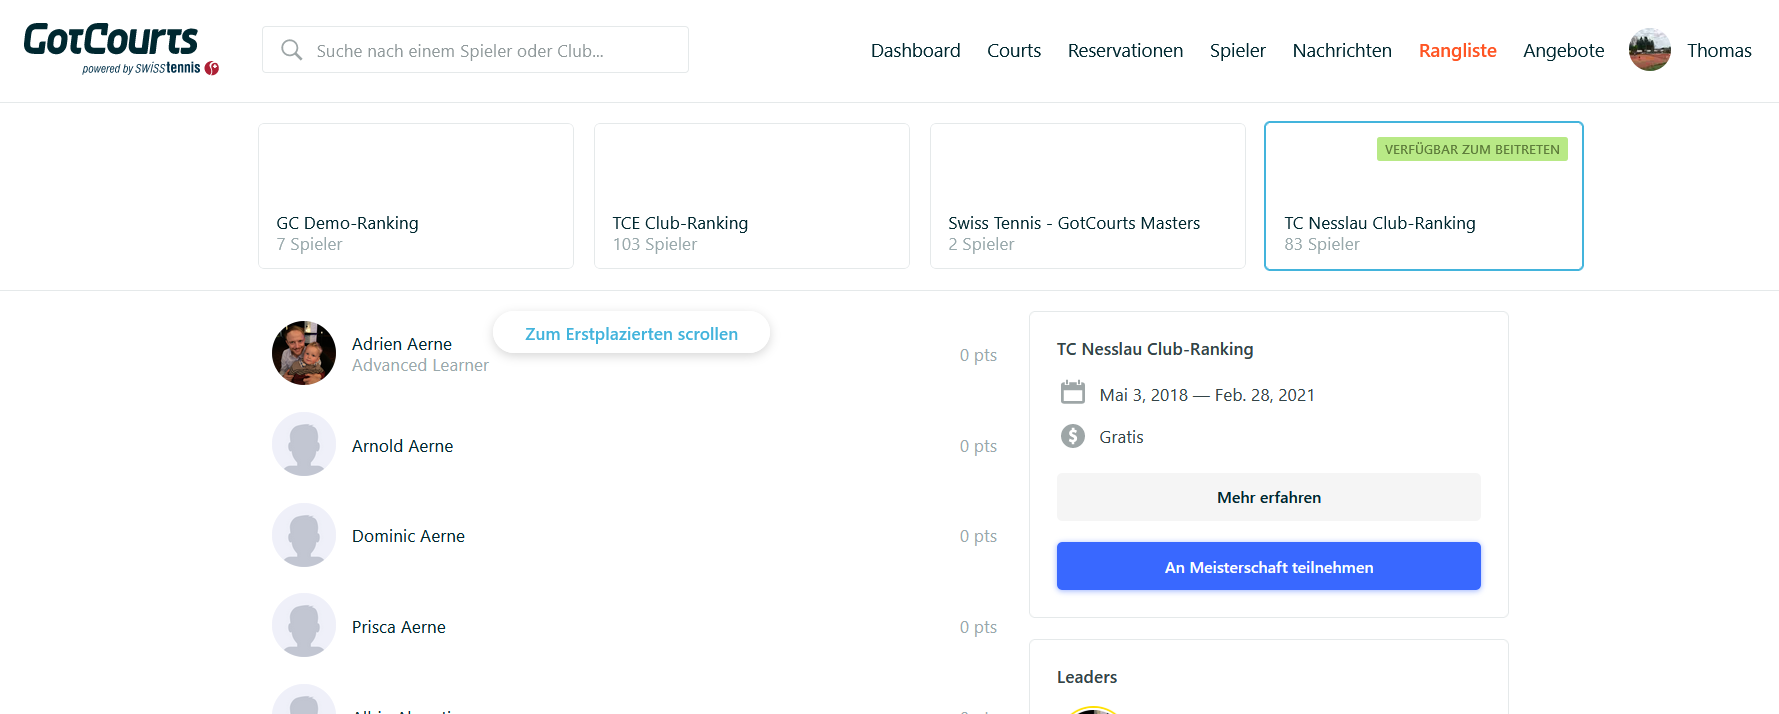
Task: Open Prisca Aerne's player name
Action: click(399, 627)
